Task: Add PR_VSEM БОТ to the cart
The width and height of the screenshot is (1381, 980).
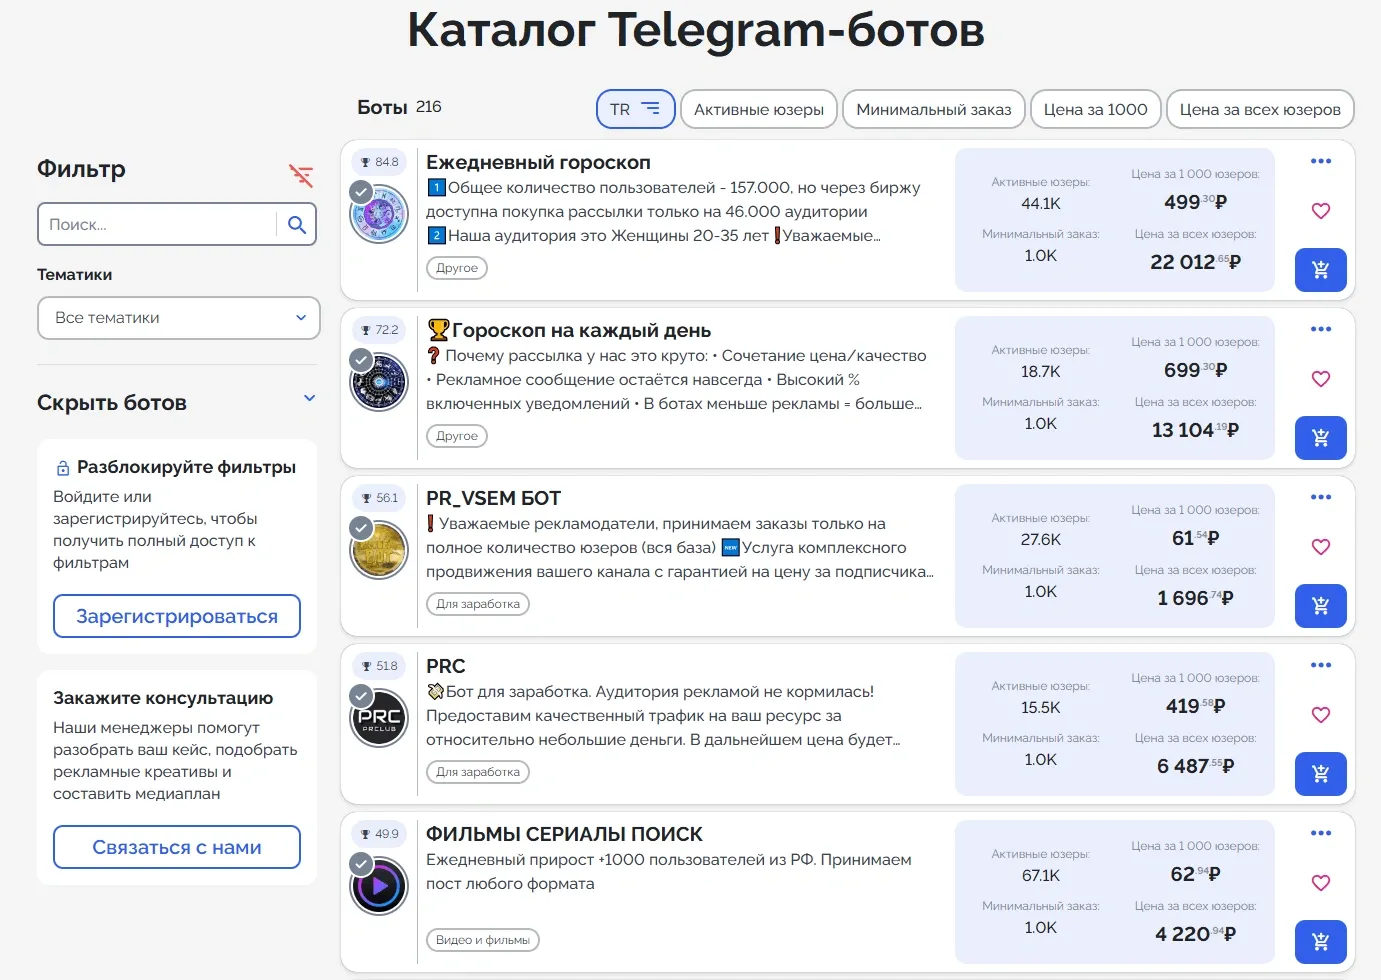Action: [1321, 606]
